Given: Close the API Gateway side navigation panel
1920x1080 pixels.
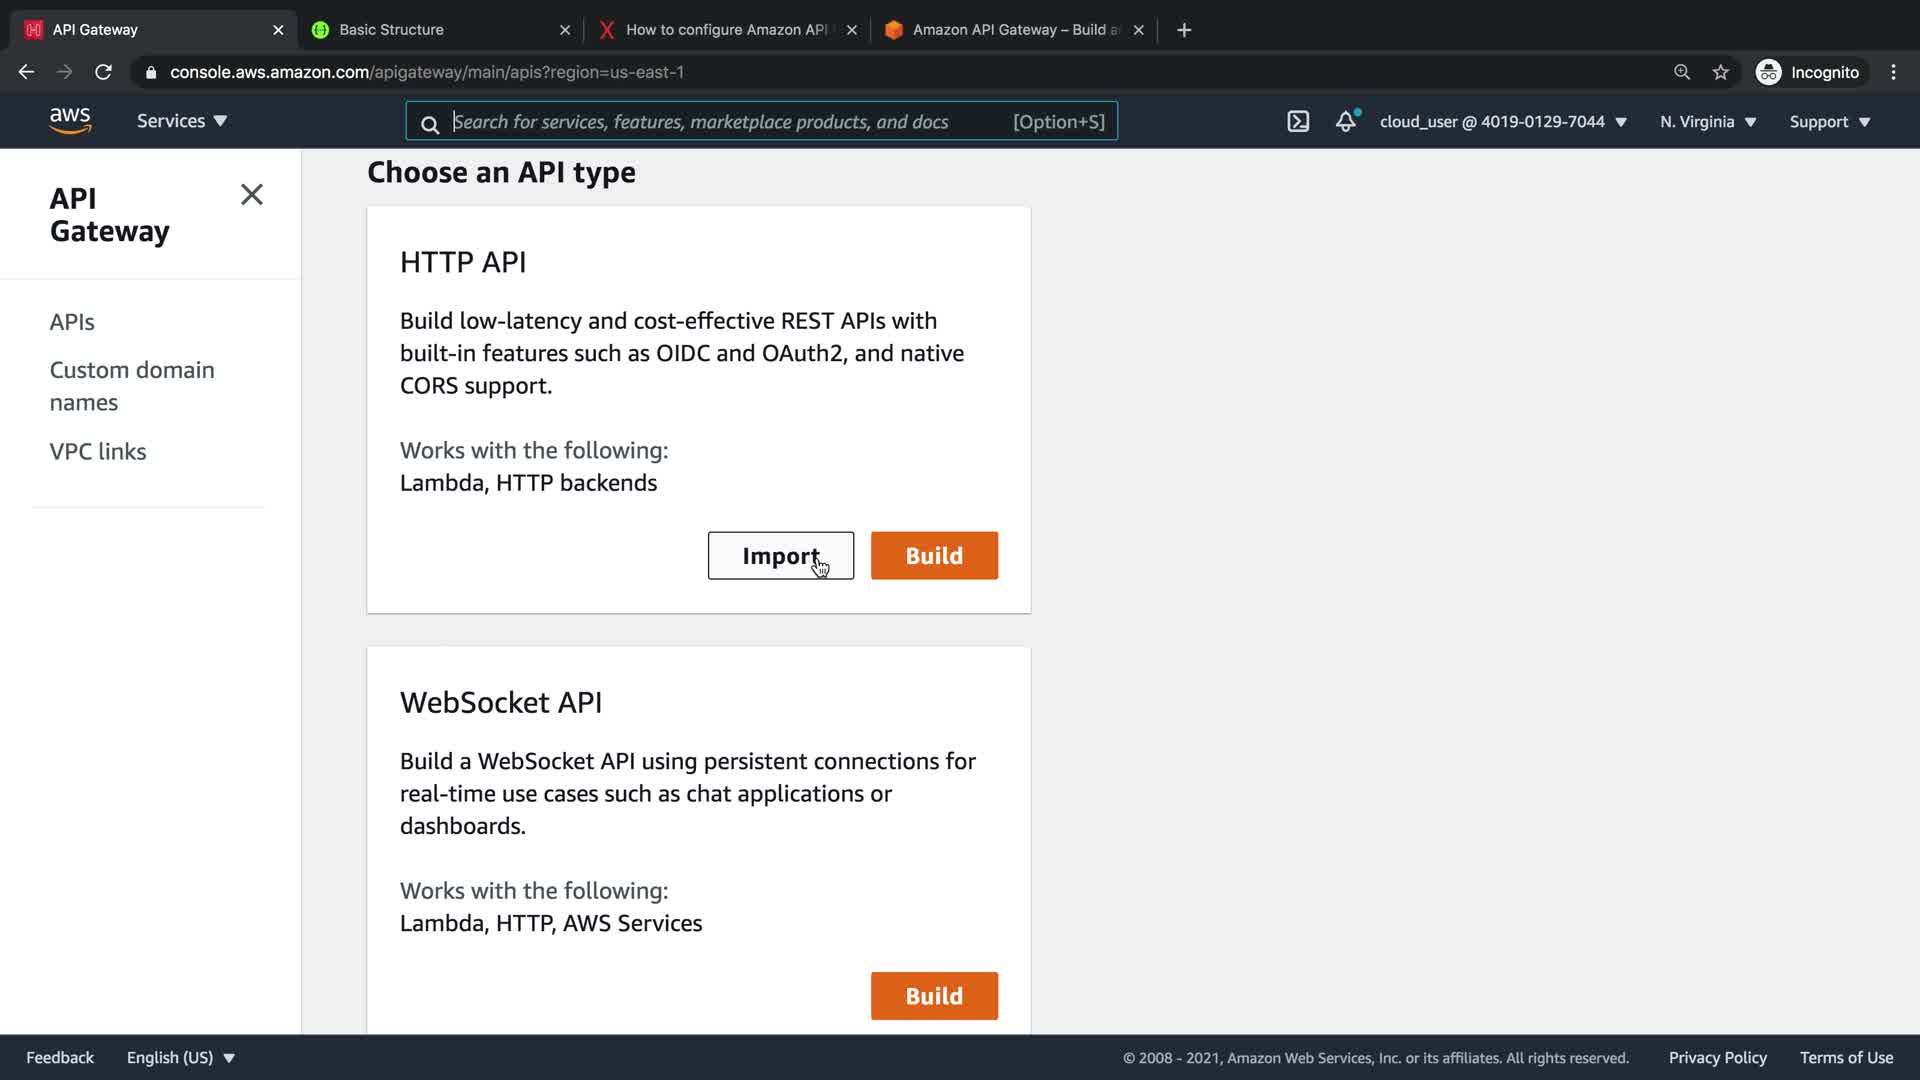Looking at the screenshot, I should click(x=252, y=195).
